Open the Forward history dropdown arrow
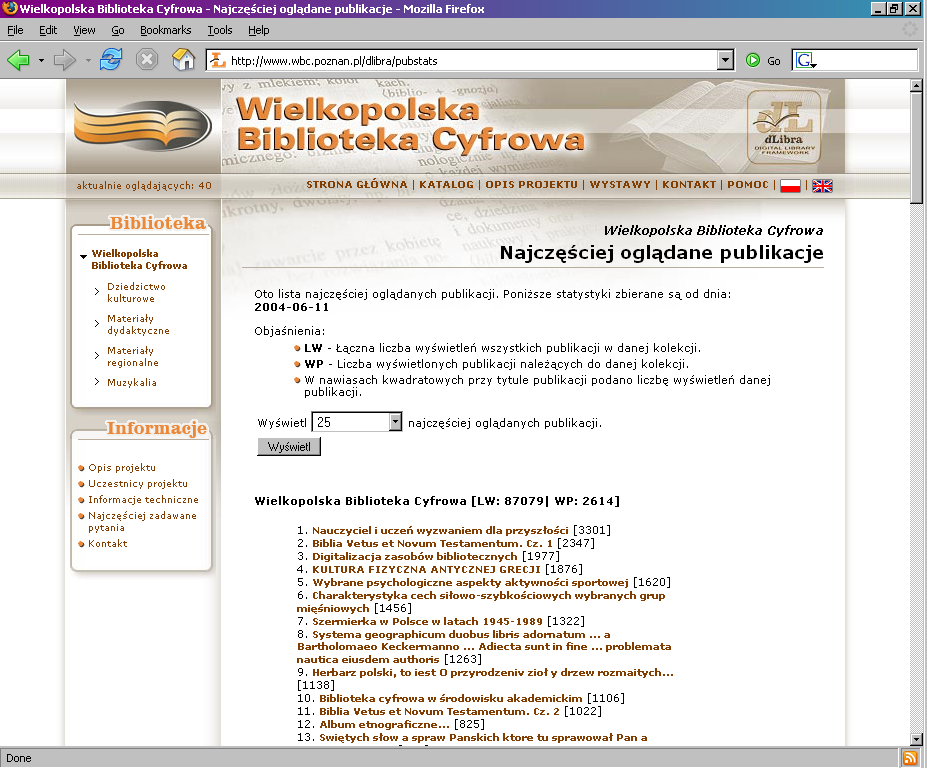 (88, 60)
